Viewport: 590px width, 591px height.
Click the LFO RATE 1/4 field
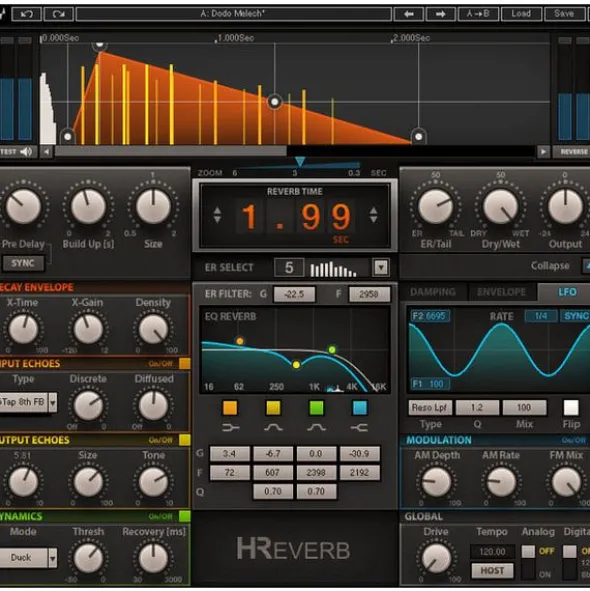click(x=541, y=316)
